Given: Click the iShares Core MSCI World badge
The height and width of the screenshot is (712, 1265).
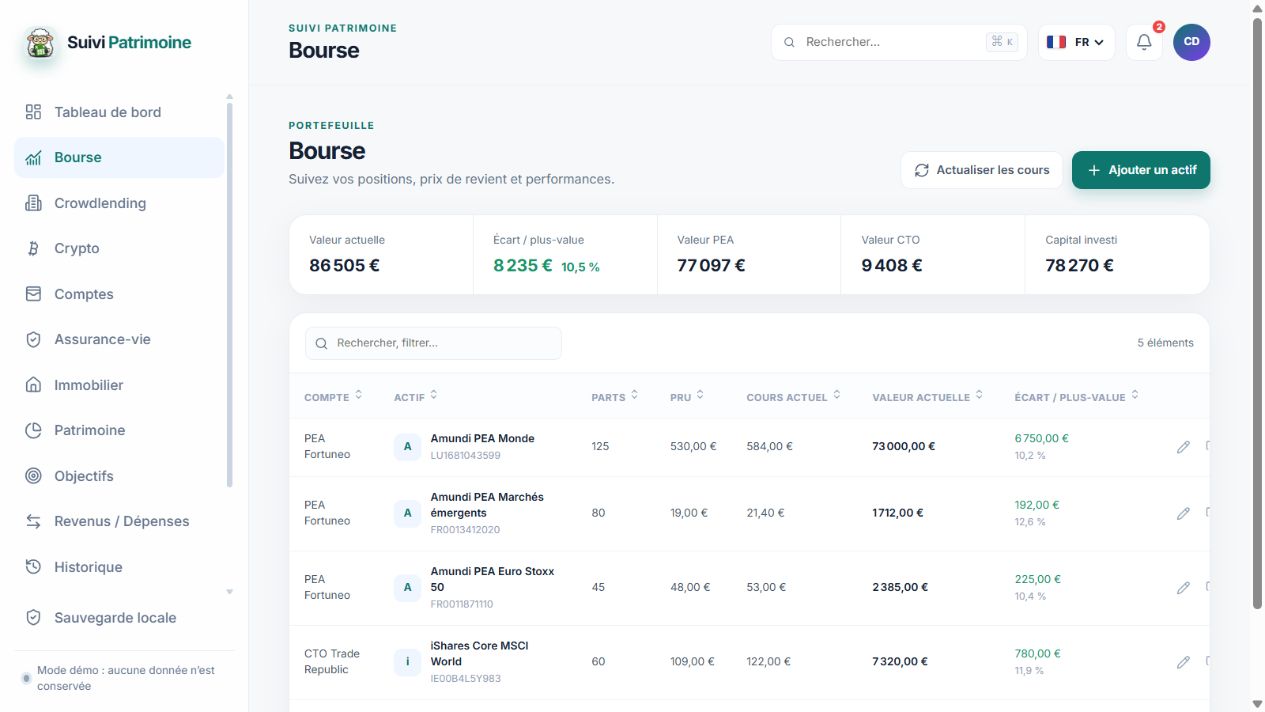Looking at the screenshot, I should (x=407, y=662).
